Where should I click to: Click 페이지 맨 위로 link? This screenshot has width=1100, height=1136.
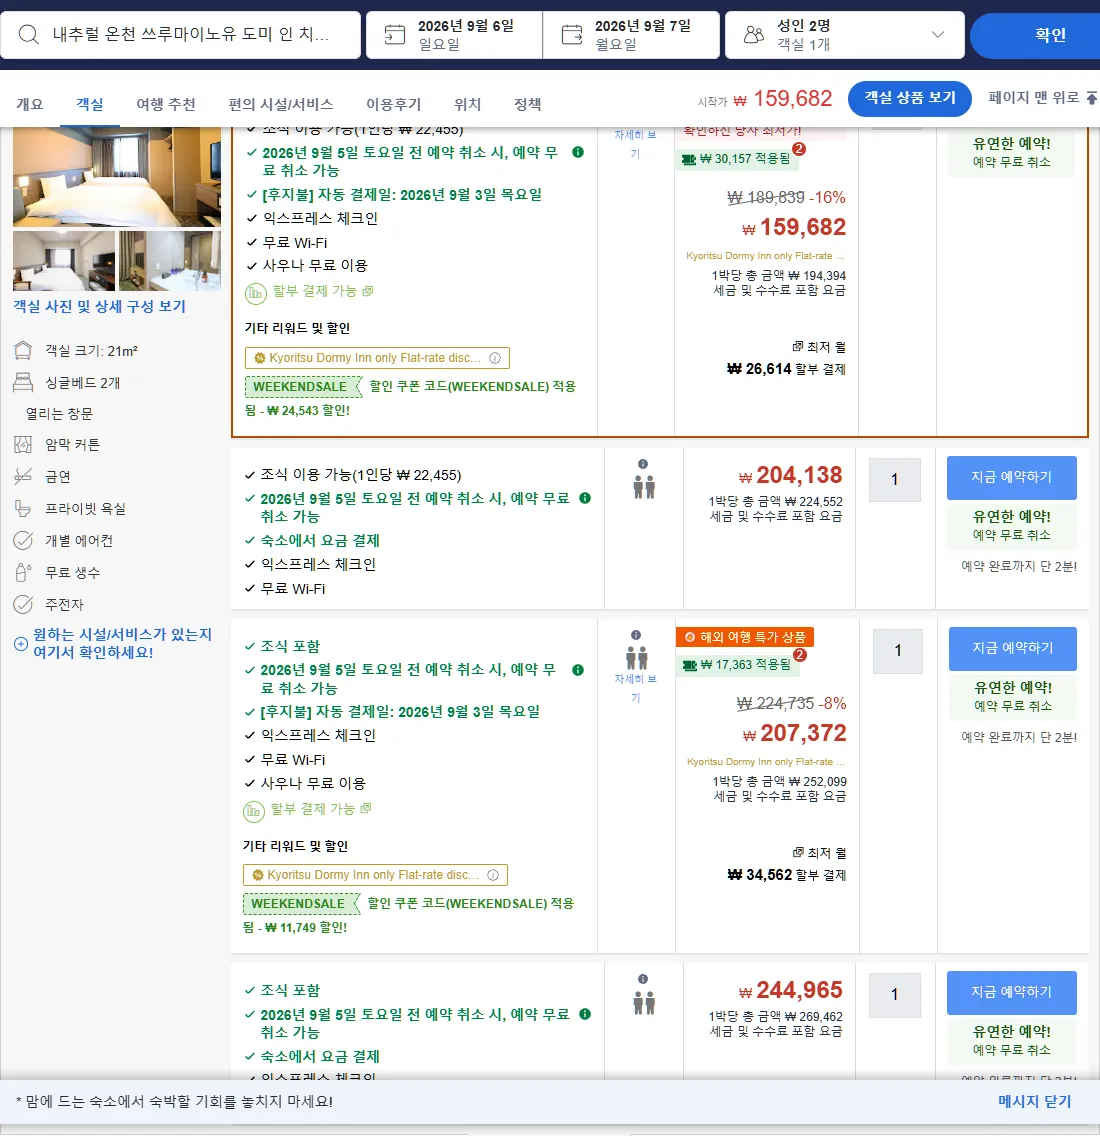click(1042, 97)
